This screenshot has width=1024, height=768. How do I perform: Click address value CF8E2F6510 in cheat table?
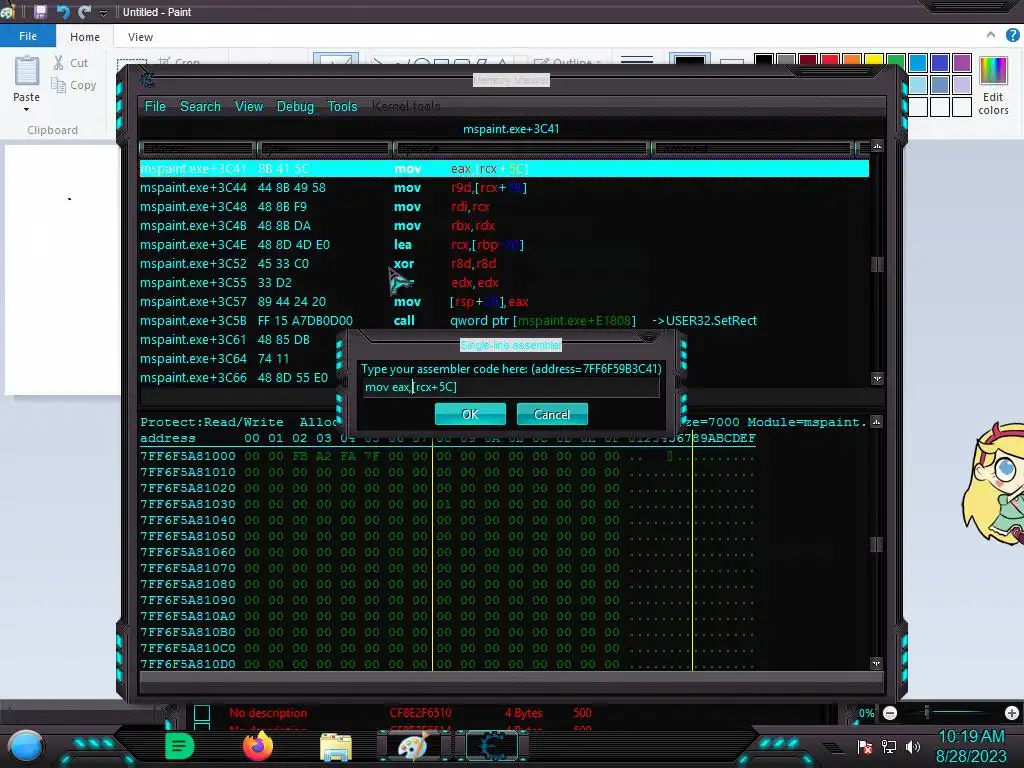pos(421,713)
